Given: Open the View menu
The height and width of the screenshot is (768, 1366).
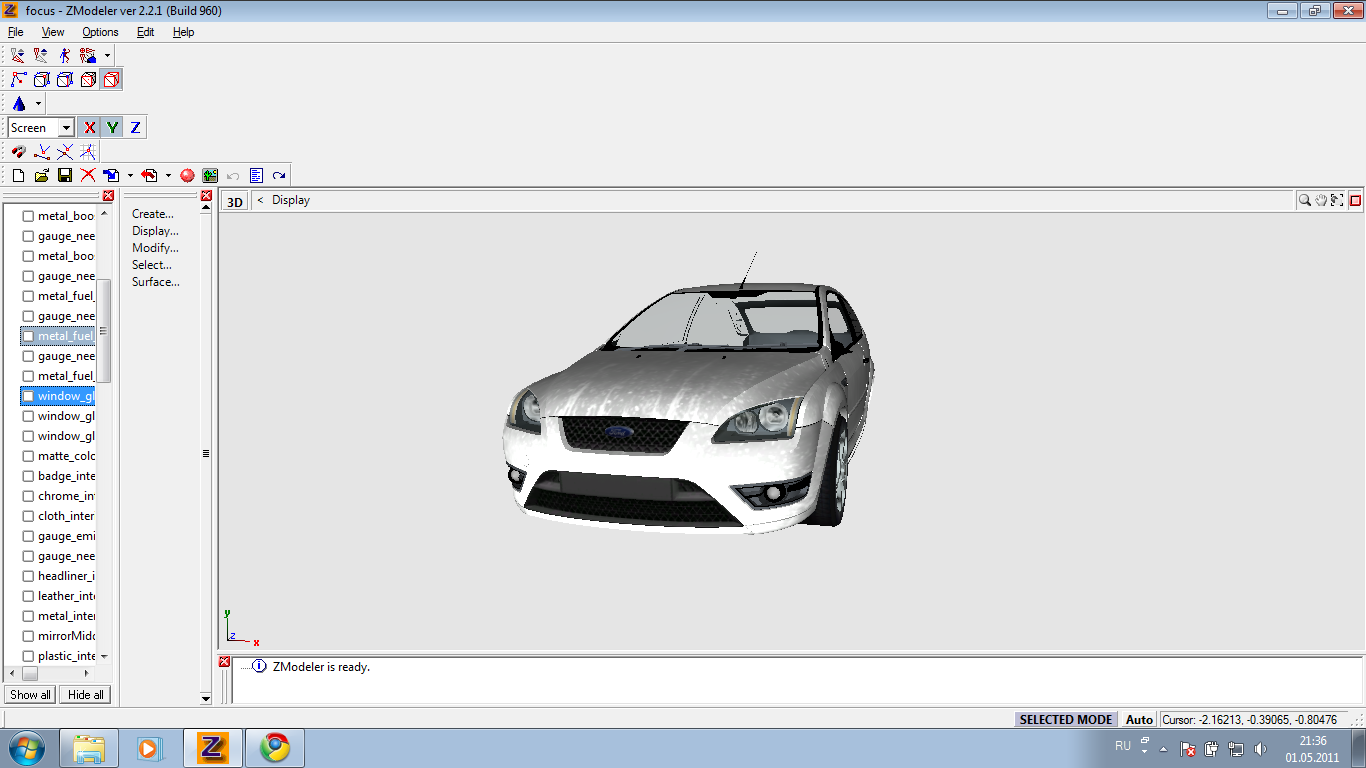Looking at the screenshot, I should [x=53, y=32].
